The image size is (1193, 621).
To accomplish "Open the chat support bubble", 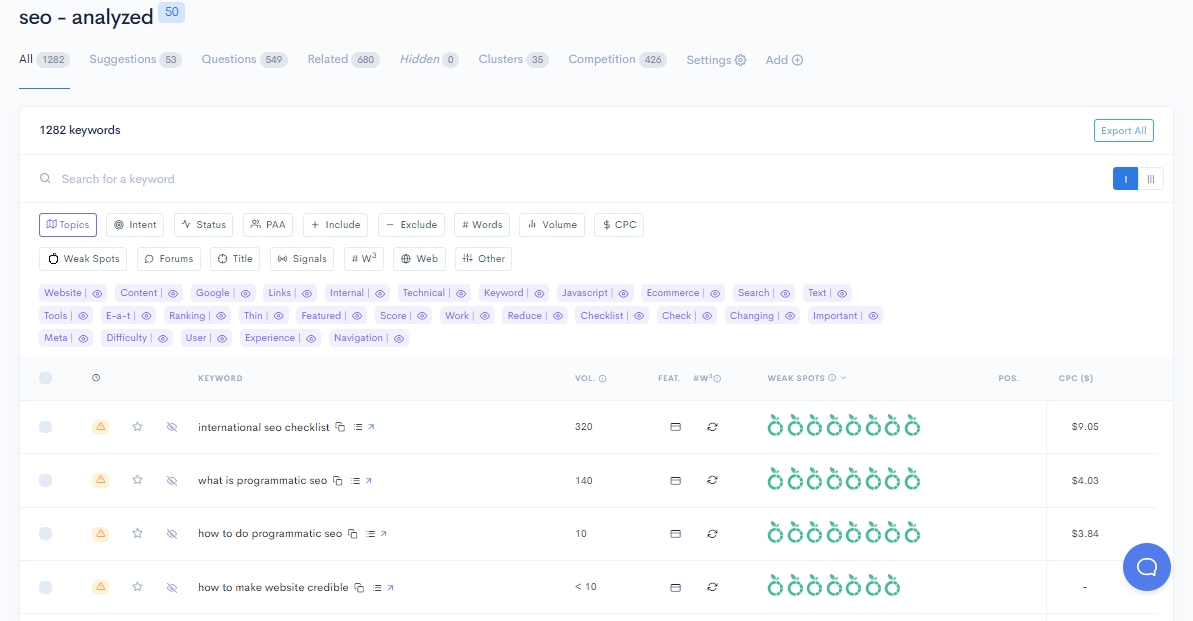I will click(1147, 567).
